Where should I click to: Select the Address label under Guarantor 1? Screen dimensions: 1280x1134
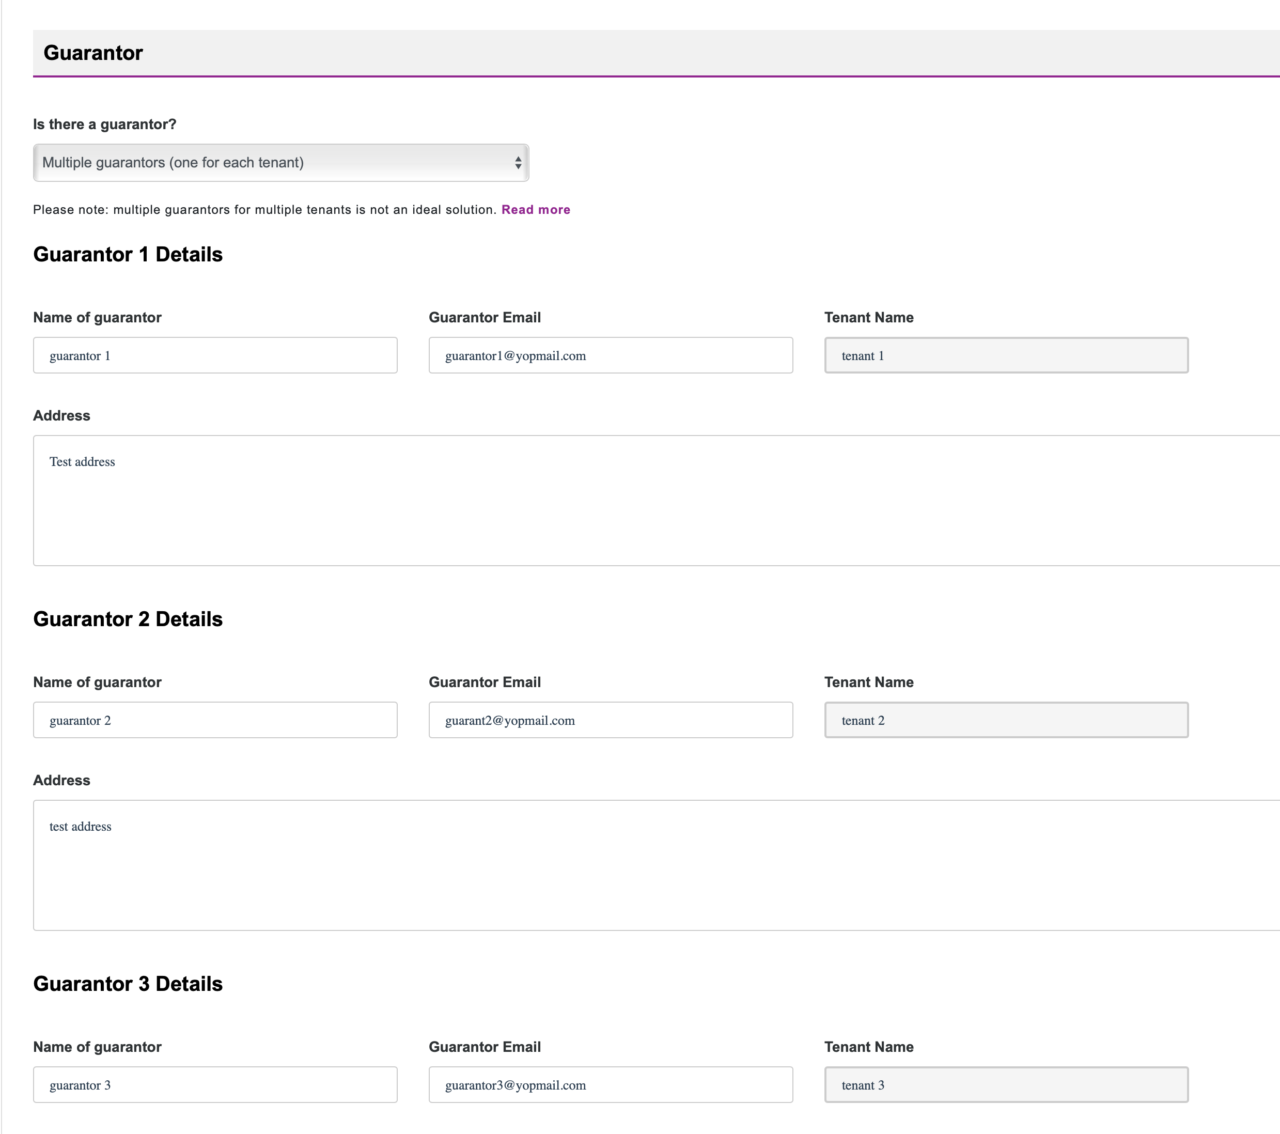pos(61,415)
